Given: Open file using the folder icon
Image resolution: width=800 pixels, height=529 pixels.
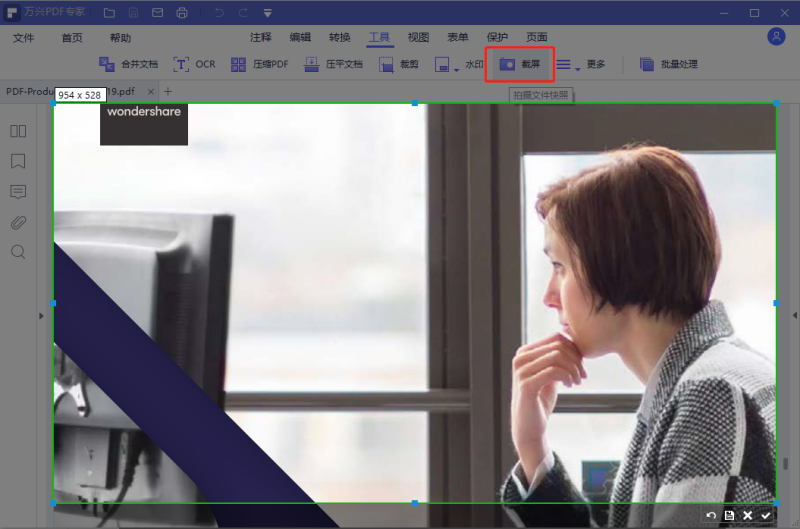Looking at the screenshot, I should point(109,13).
